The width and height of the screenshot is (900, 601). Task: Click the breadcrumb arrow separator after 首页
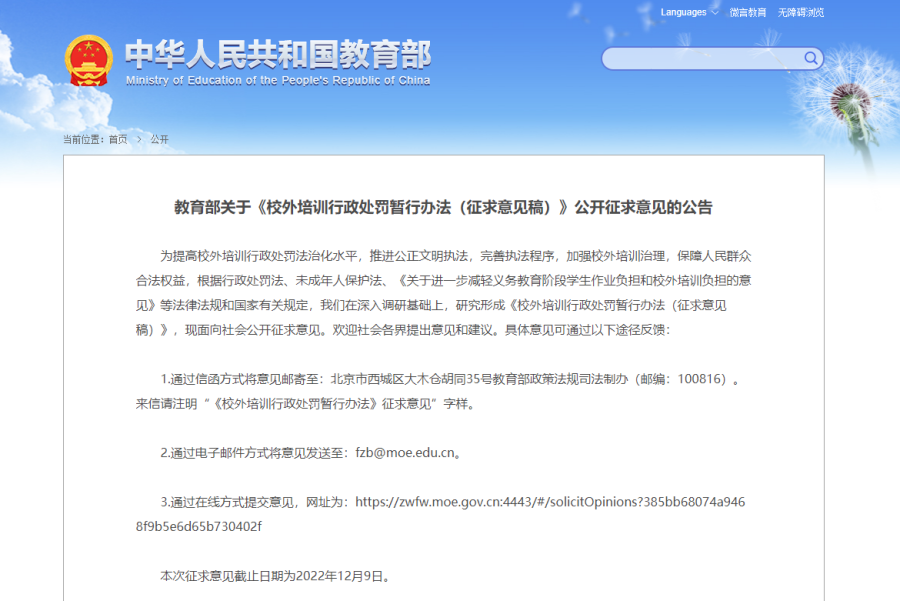(x=139, y=139)
